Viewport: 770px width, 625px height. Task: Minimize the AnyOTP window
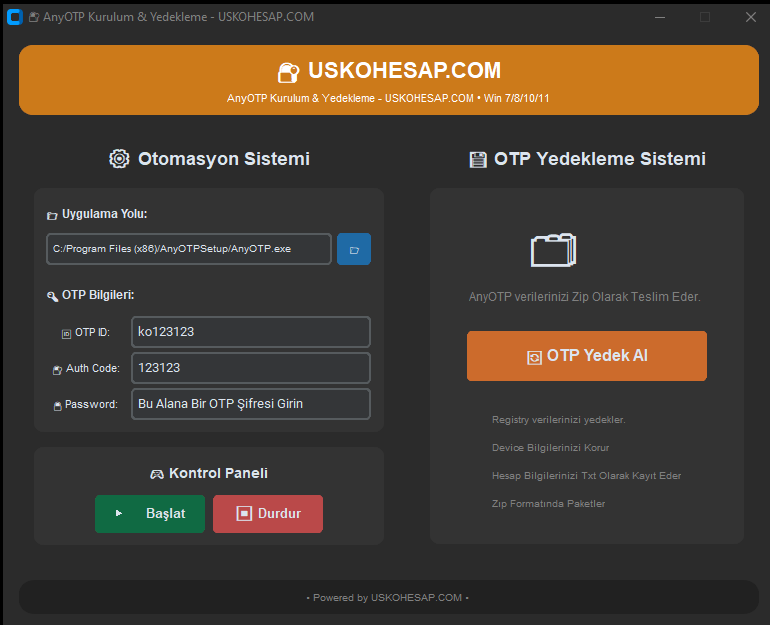point(660,17)
